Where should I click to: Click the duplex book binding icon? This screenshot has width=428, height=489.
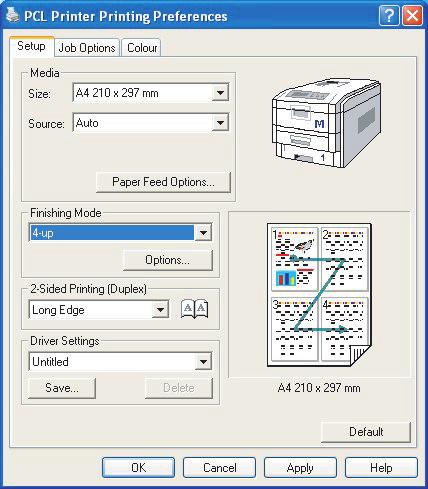pyautogui.click(x=195, y=309)
